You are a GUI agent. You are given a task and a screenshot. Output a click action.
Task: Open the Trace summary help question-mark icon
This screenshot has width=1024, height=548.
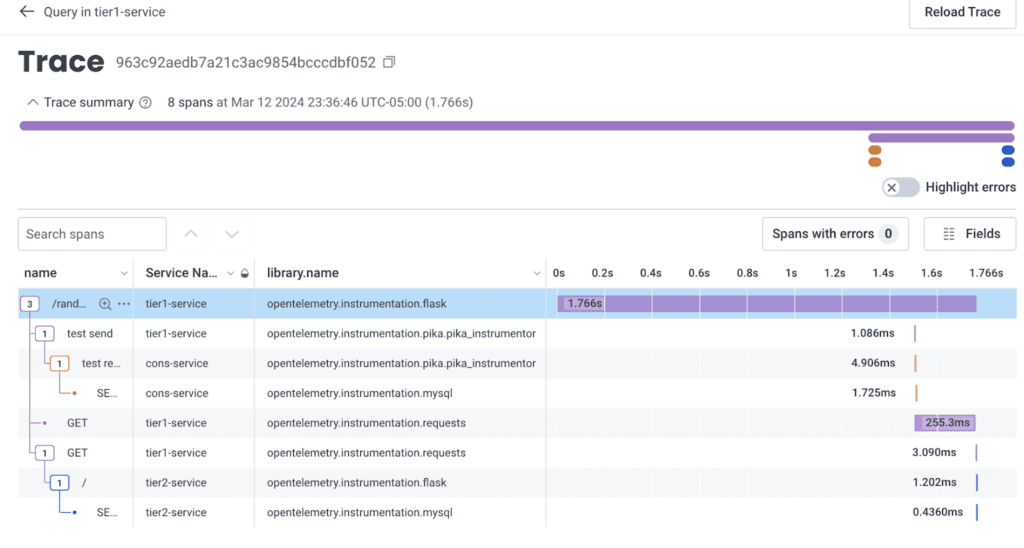coord(146,103)
